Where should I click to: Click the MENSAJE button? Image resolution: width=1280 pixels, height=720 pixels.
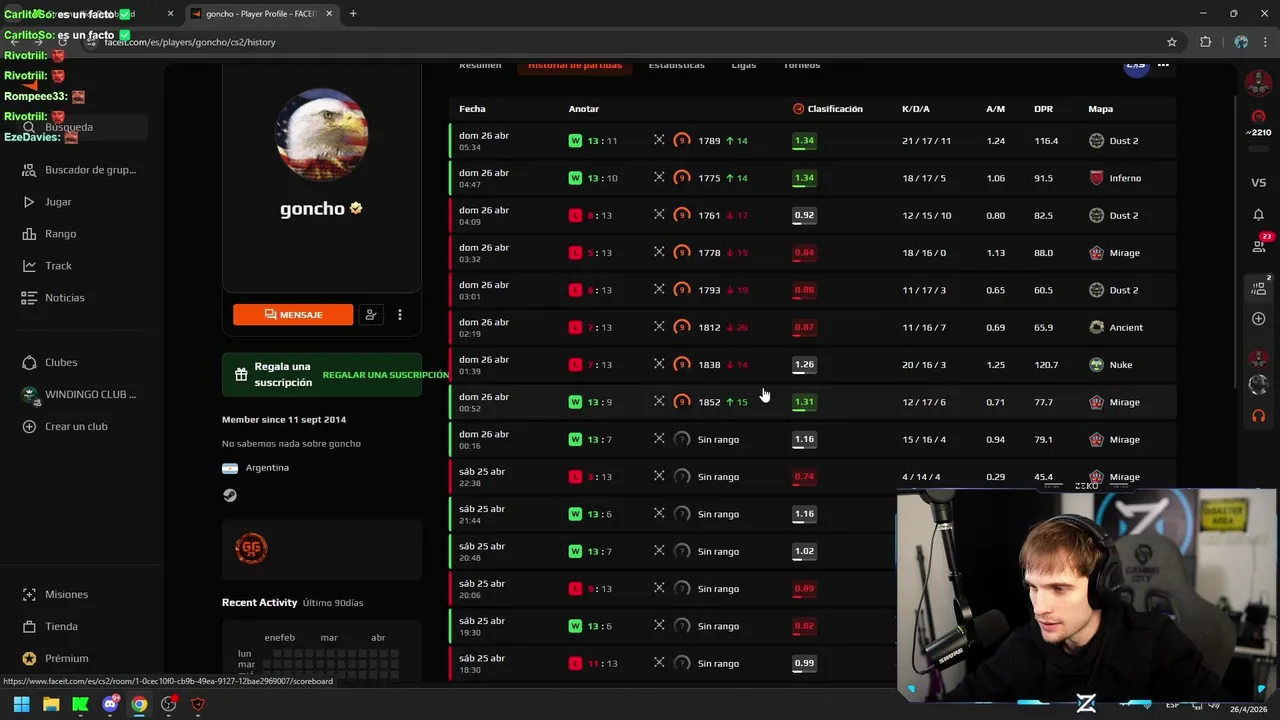(293, 314)
